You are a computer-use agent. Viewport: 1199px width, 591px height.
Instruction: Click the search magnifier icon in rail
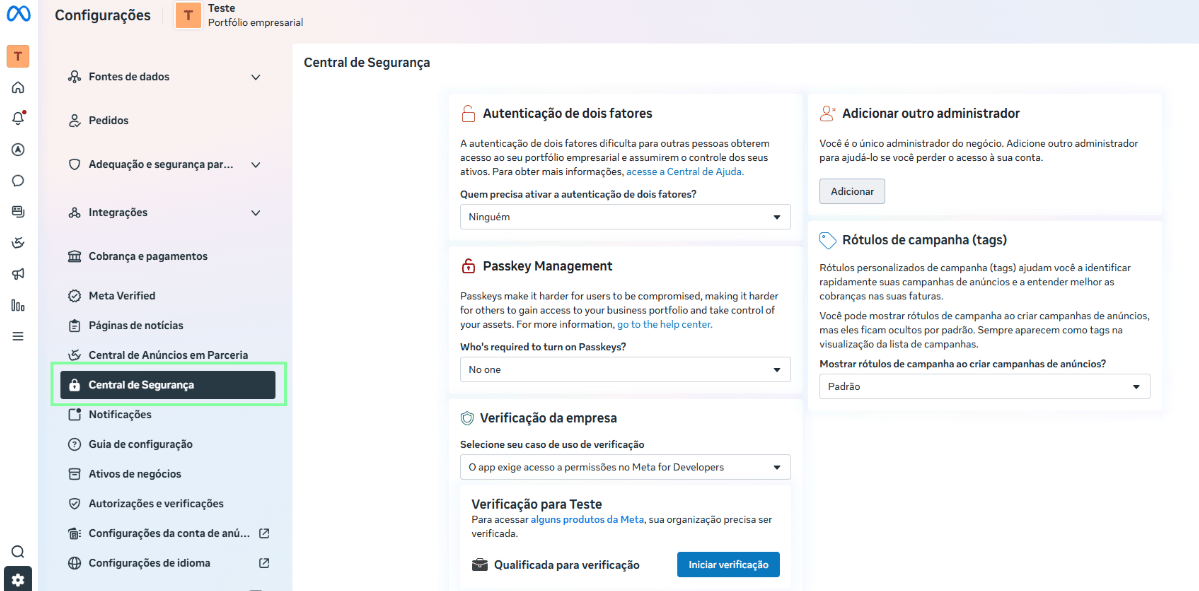click(x=18, y=551)
